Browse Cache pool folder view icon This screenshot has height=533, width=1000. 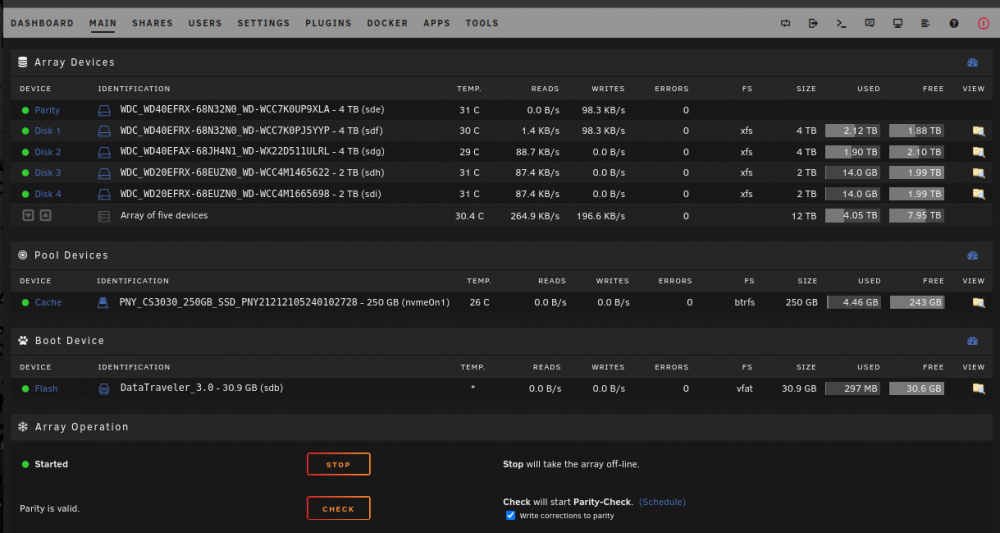tap(978, 302)
